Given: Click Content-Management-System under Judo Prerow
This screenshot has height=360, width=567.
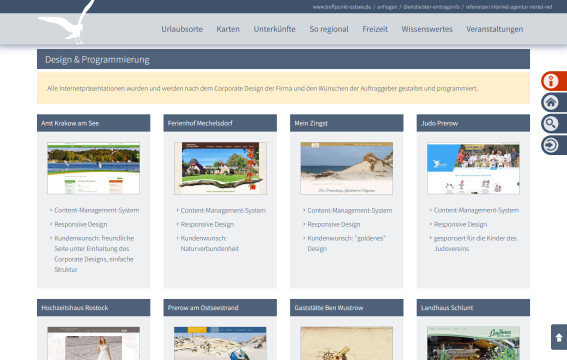Looking at the screenshot, I should click(476, 210).
